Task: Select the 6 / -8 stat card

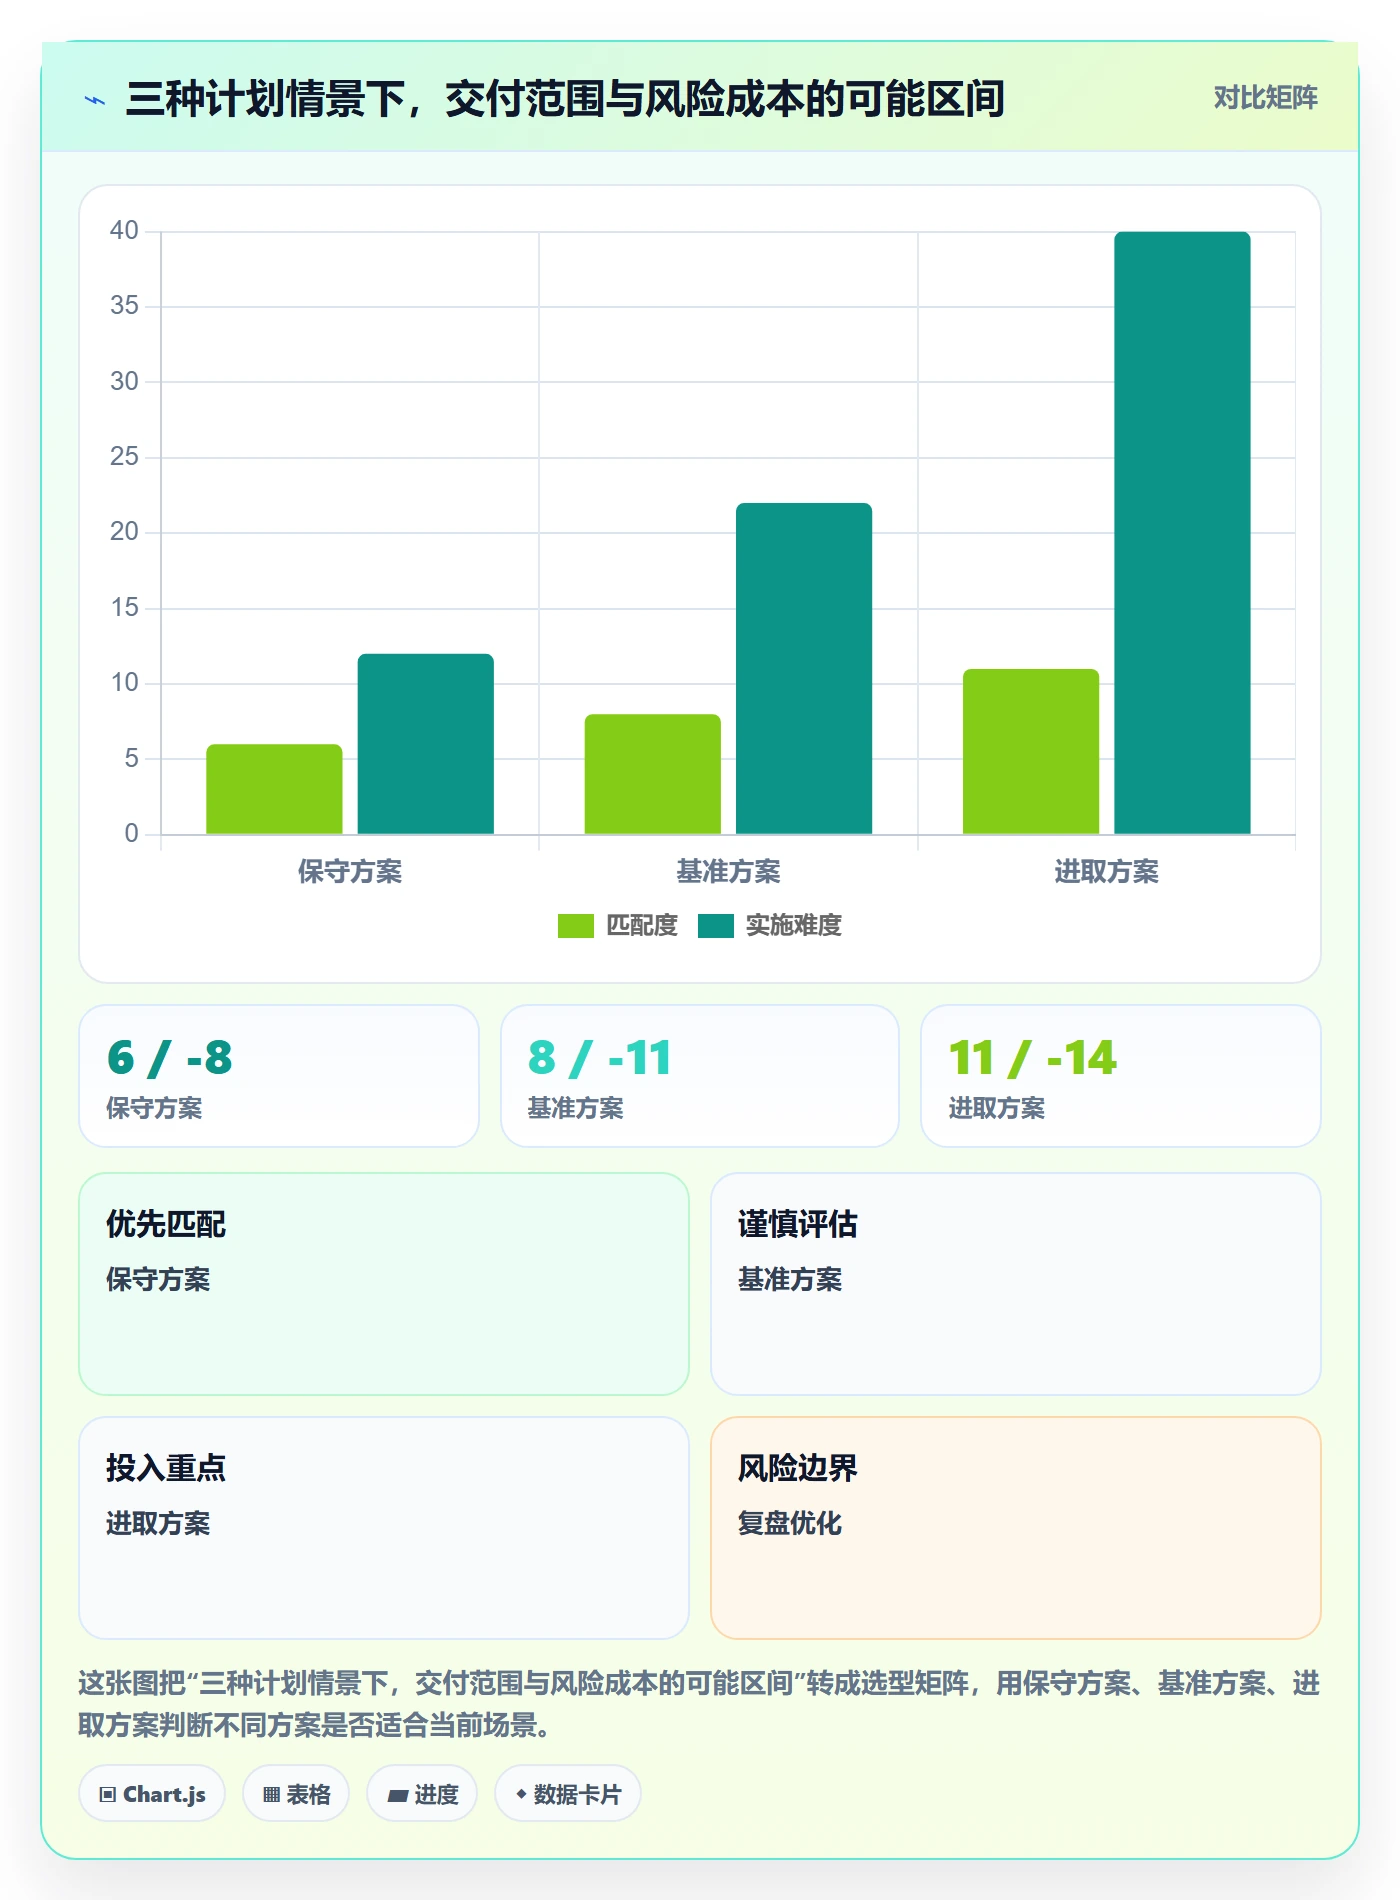Action: pos(279,1076)
